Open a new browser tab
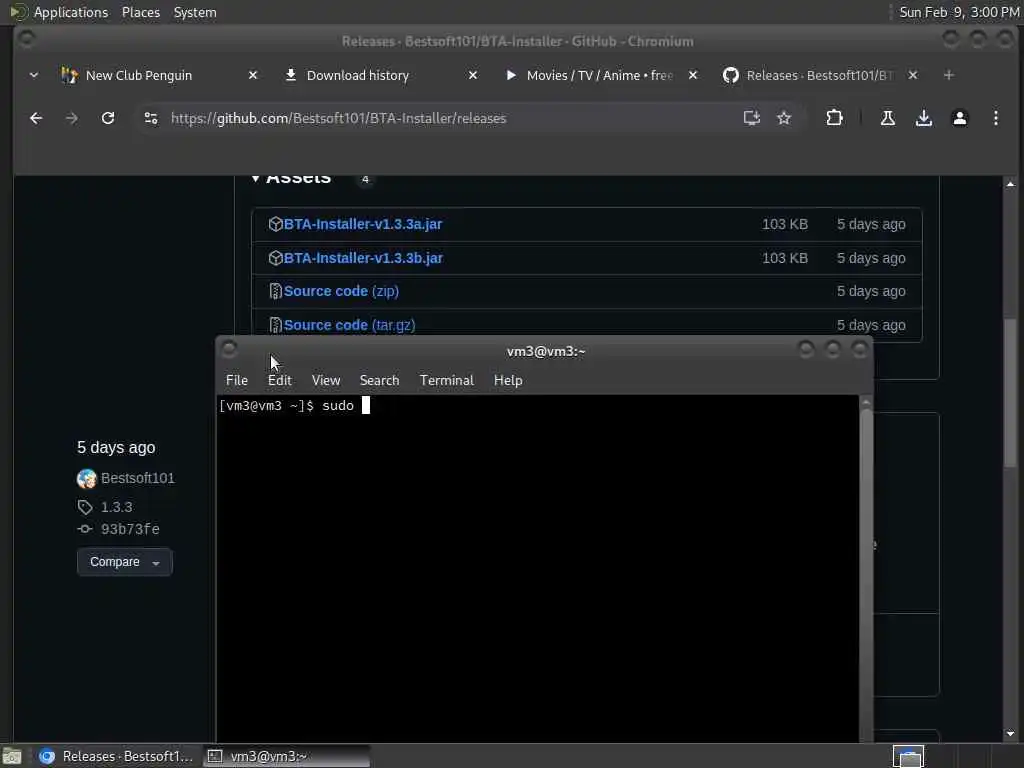 coord(948,75)
